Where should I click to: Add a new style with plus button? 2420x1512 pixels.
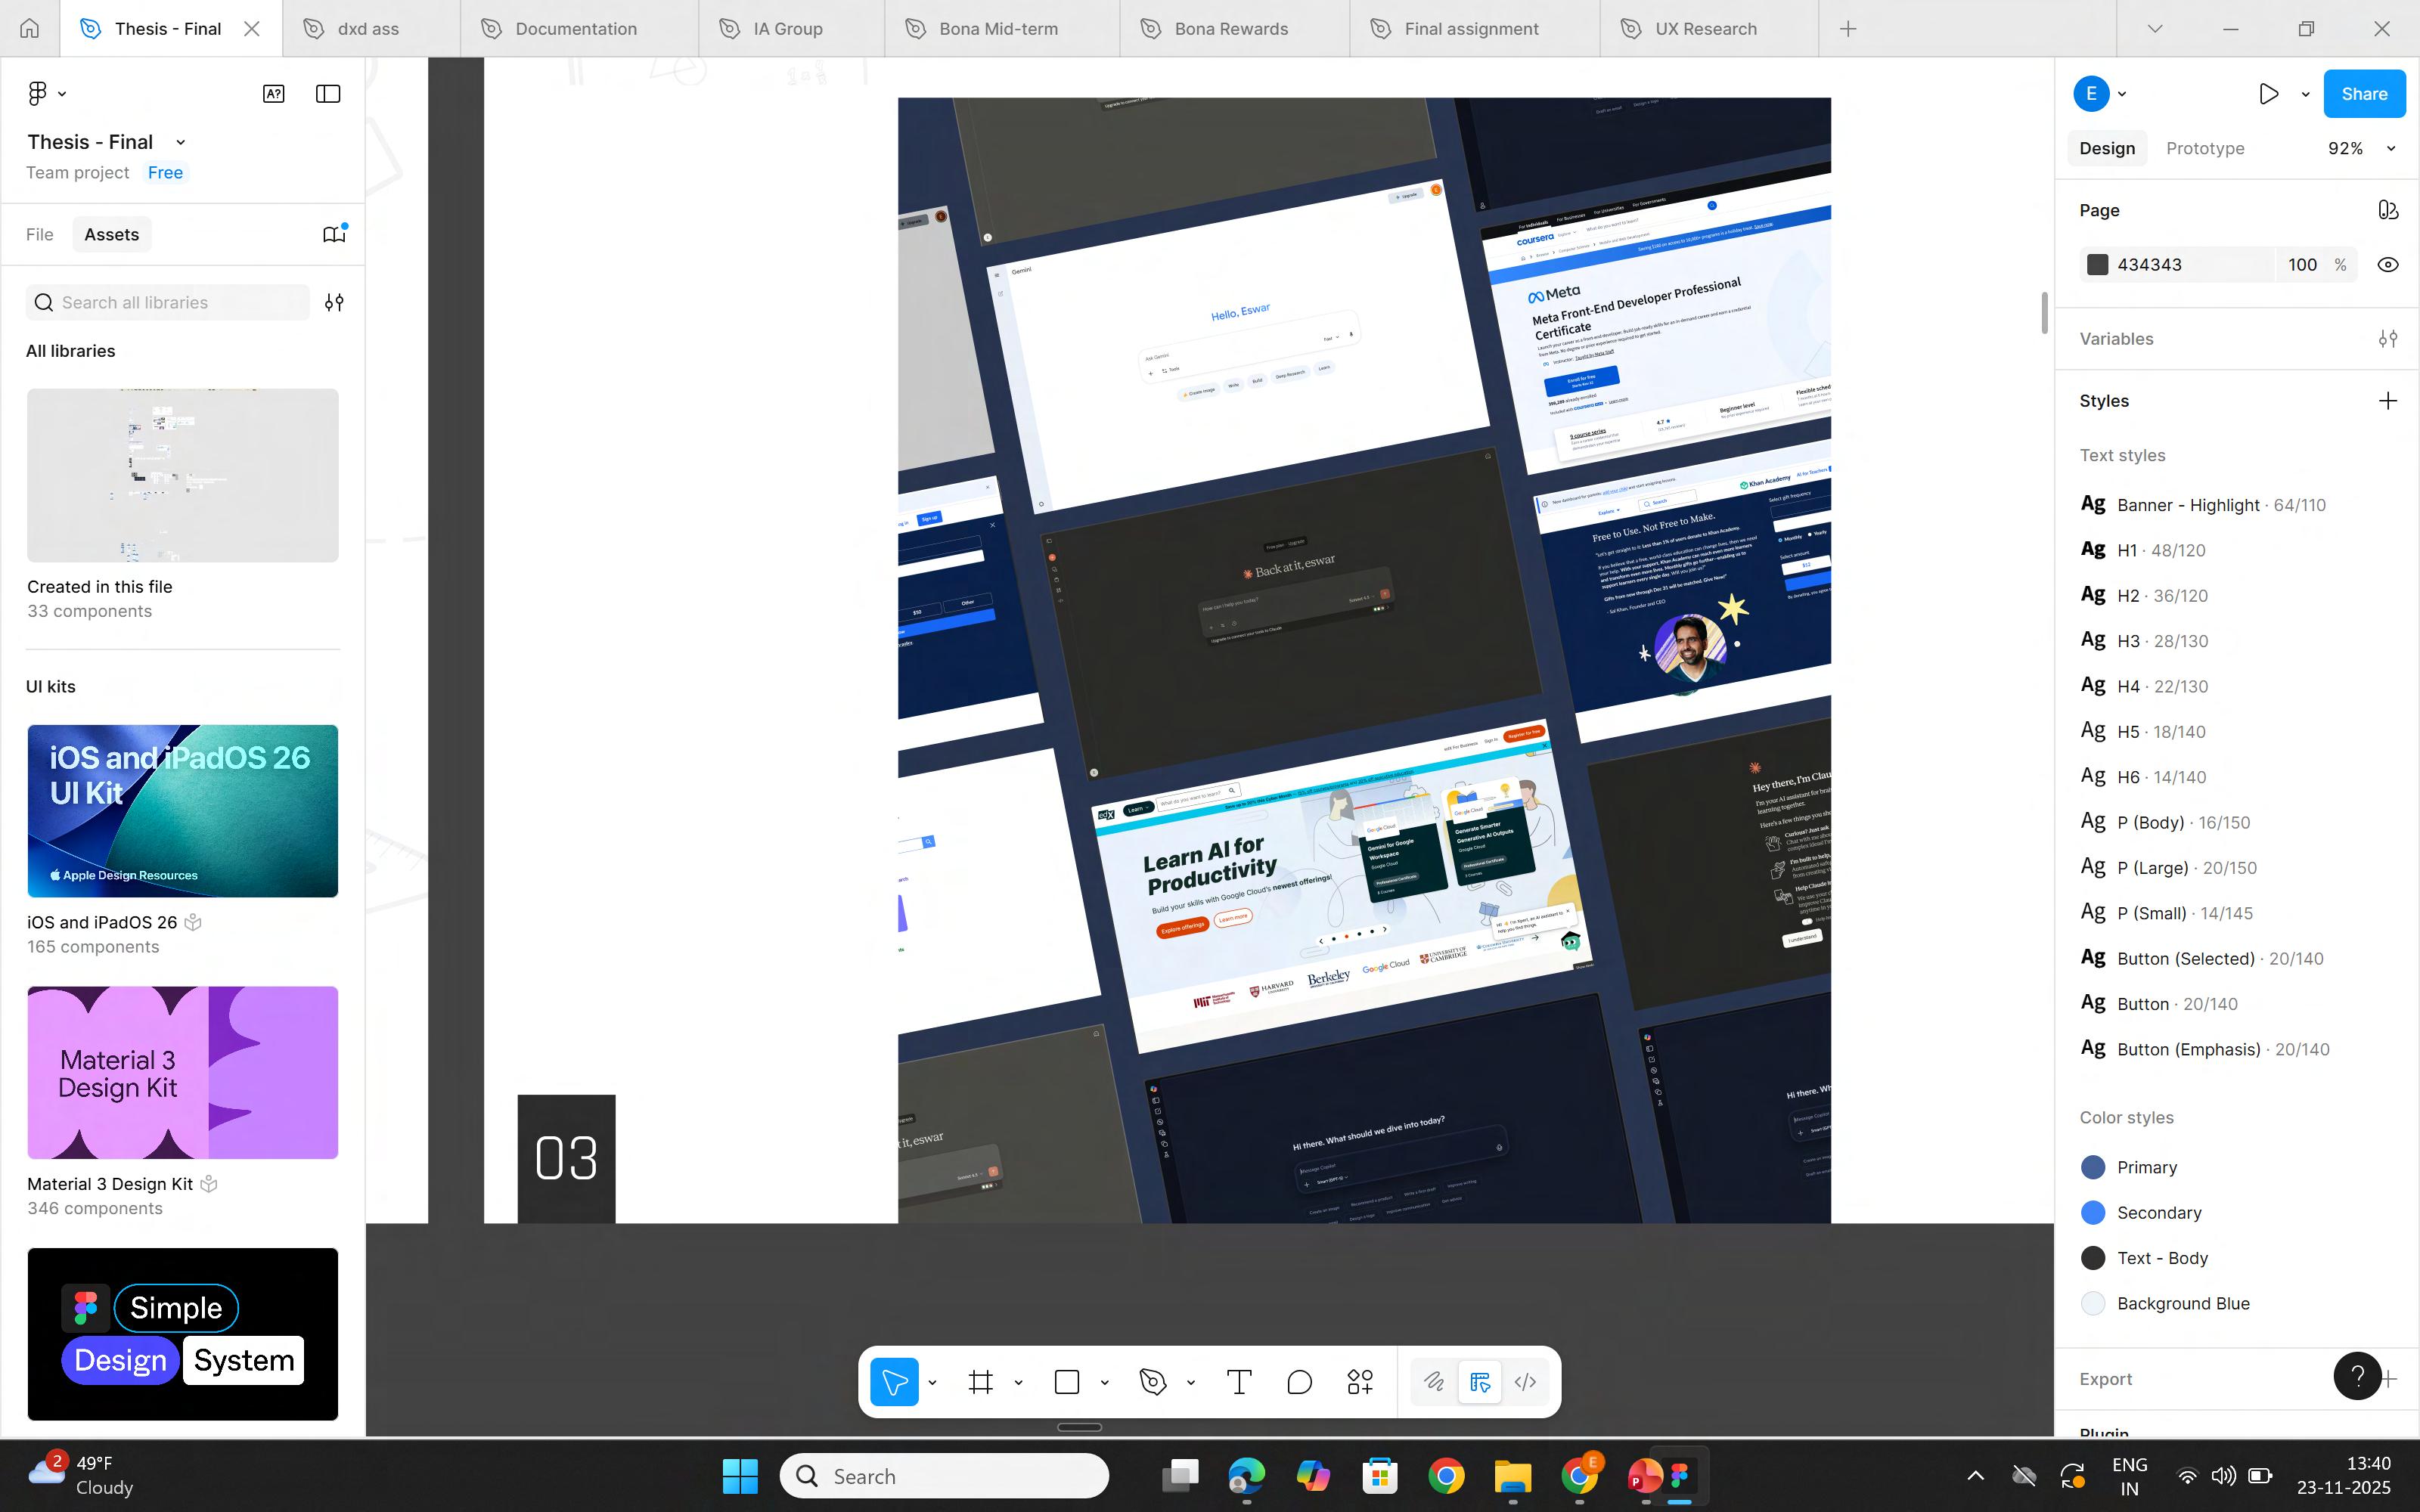[2388, 401]
